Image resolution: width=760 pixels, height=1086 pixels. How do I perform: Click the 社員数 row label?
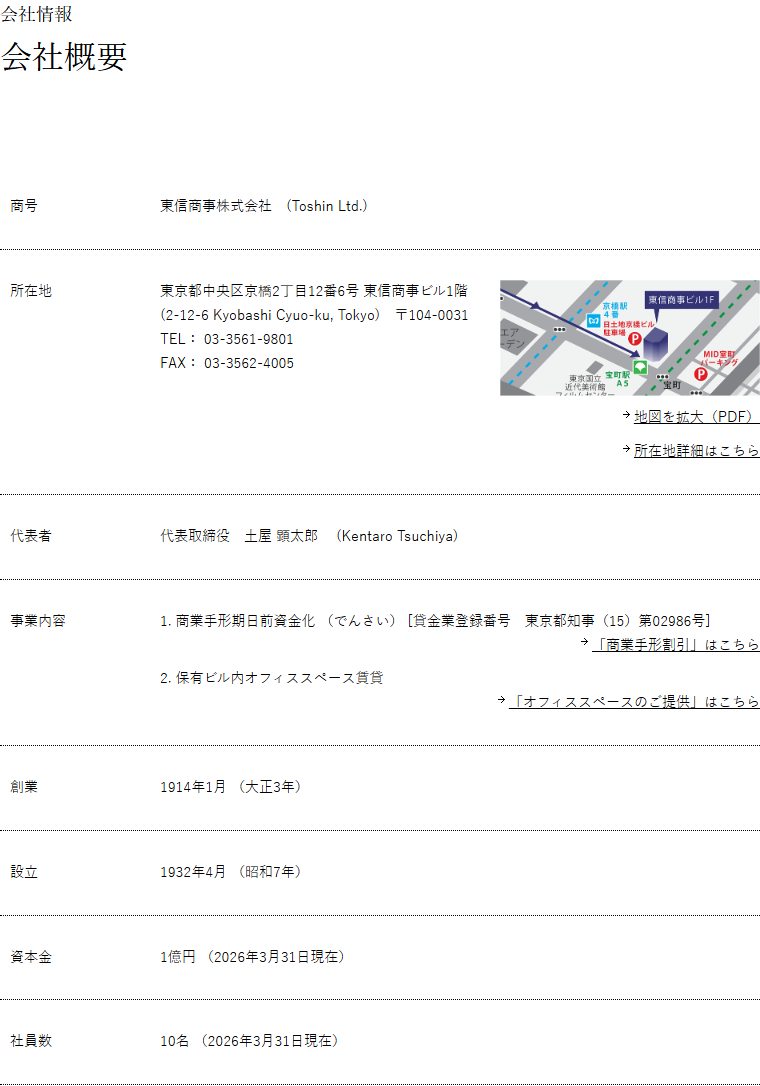click(x=30, y=1041)
